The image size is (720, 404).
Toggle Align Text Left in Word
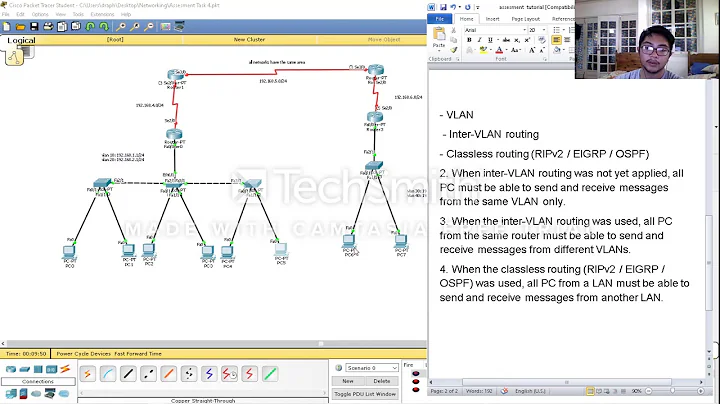pyautogui.click(x=556, y=40)
